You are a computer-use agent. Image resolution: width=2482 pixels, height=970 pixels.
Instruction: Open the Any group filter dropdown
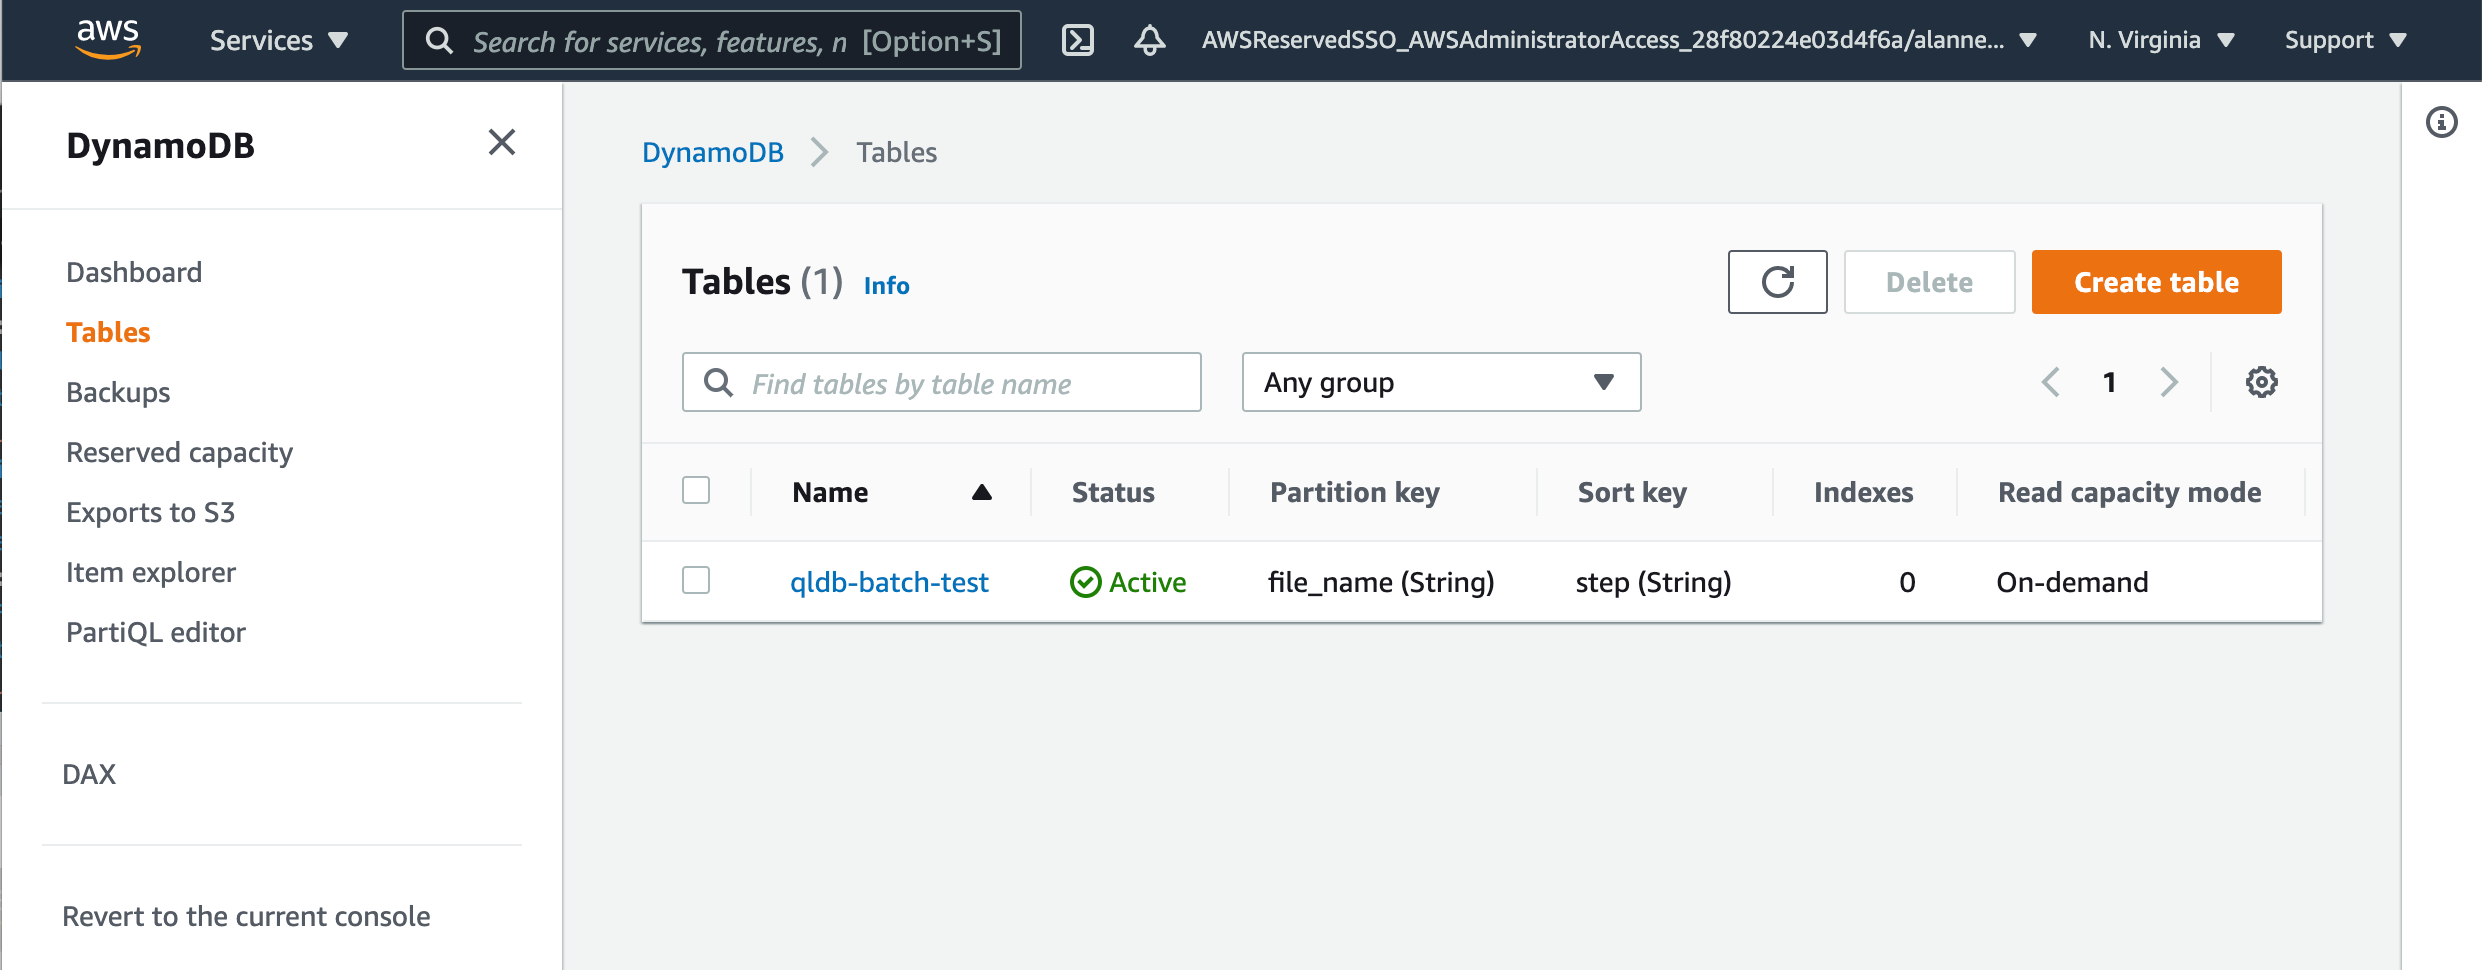click(1441, 382)
